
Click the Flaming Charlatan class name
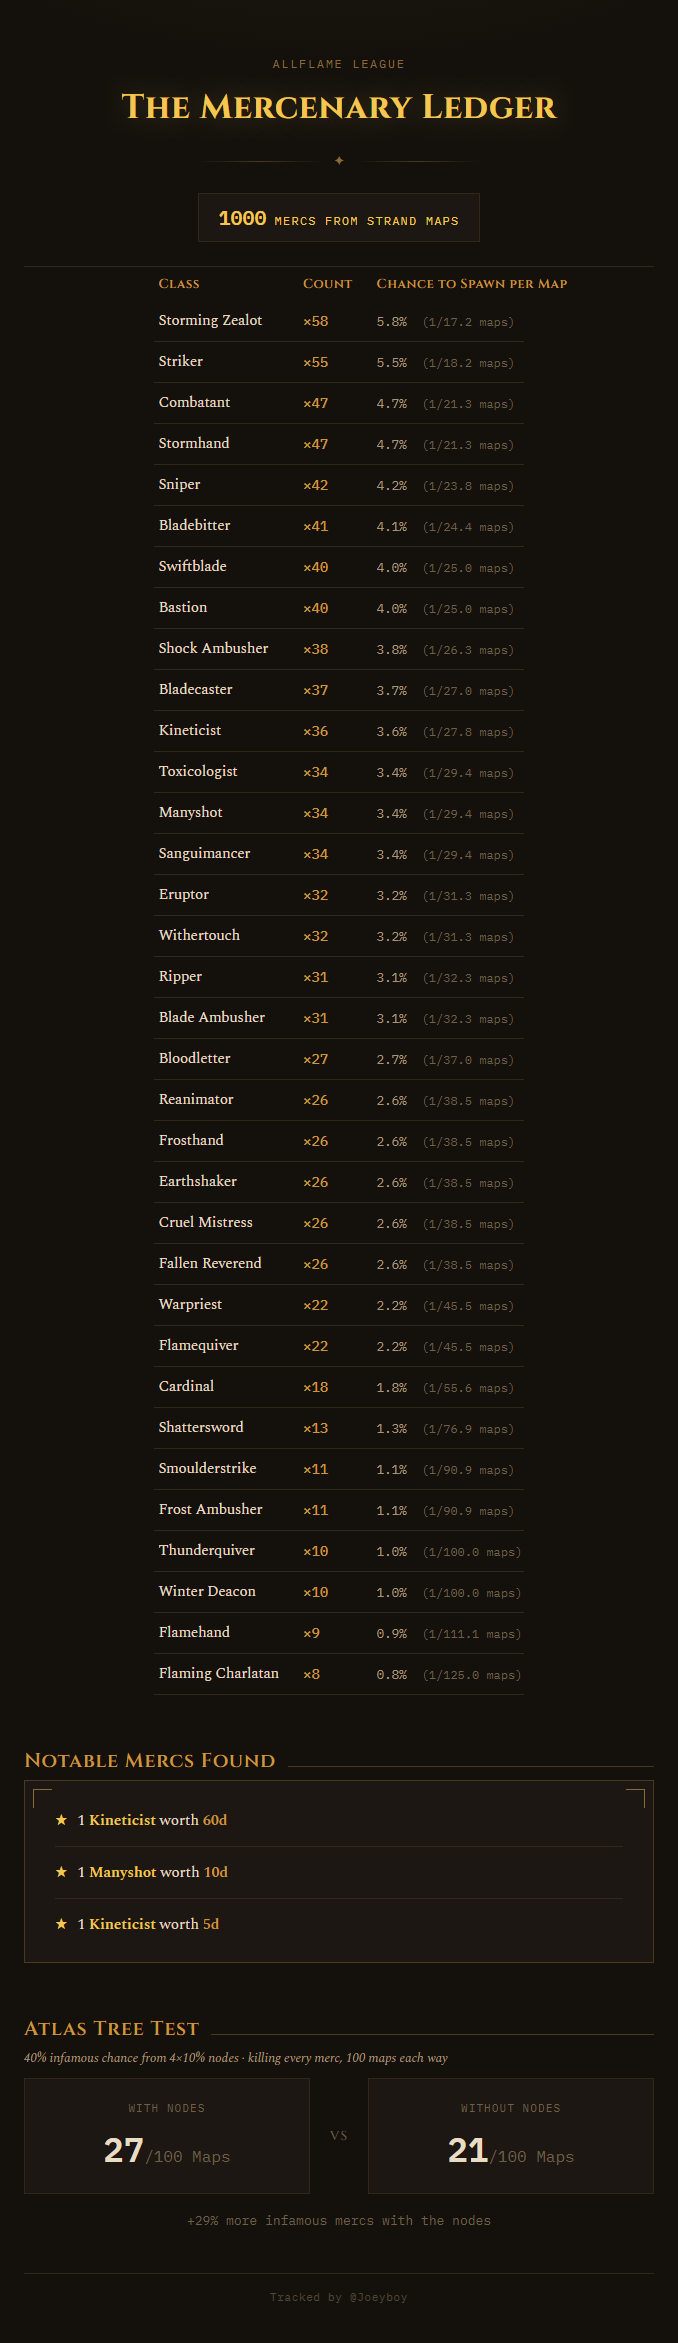219,1673
